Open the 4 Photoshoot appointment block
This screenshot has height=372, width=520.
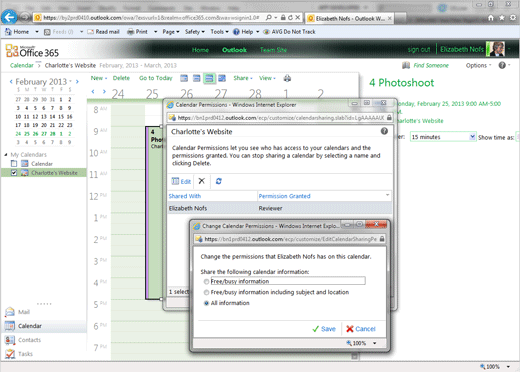tap(154, 213)
